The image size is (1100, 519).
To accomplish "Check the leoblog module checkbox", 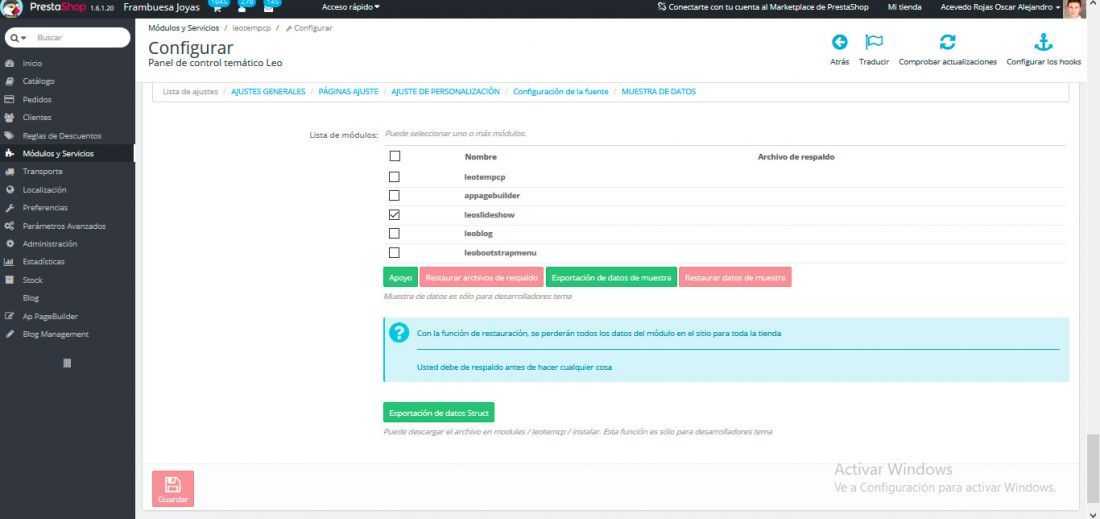I will [394, 234].
